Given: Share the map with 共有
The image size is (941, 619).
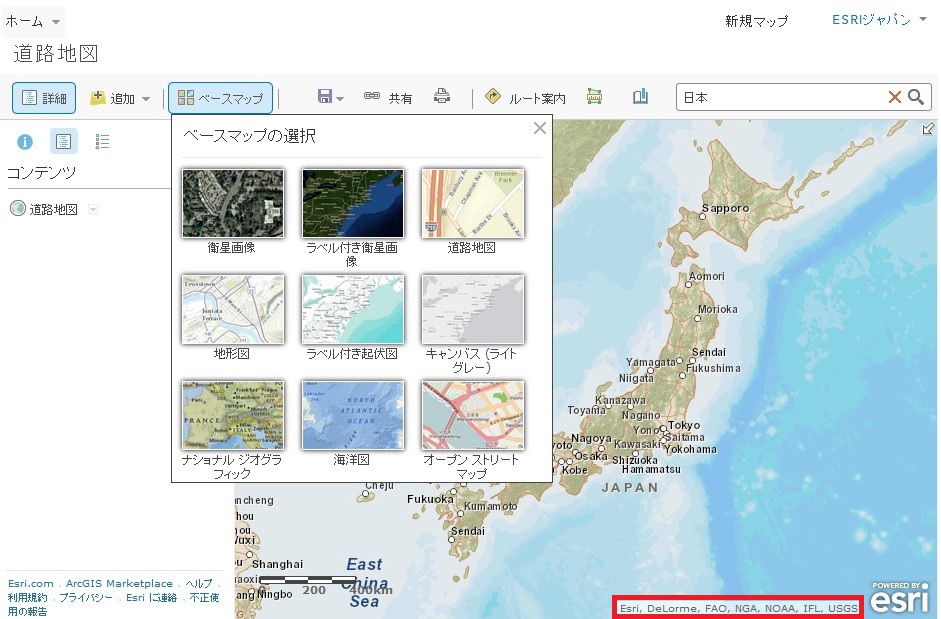Looking at the screenshot, I should (388, 97).
